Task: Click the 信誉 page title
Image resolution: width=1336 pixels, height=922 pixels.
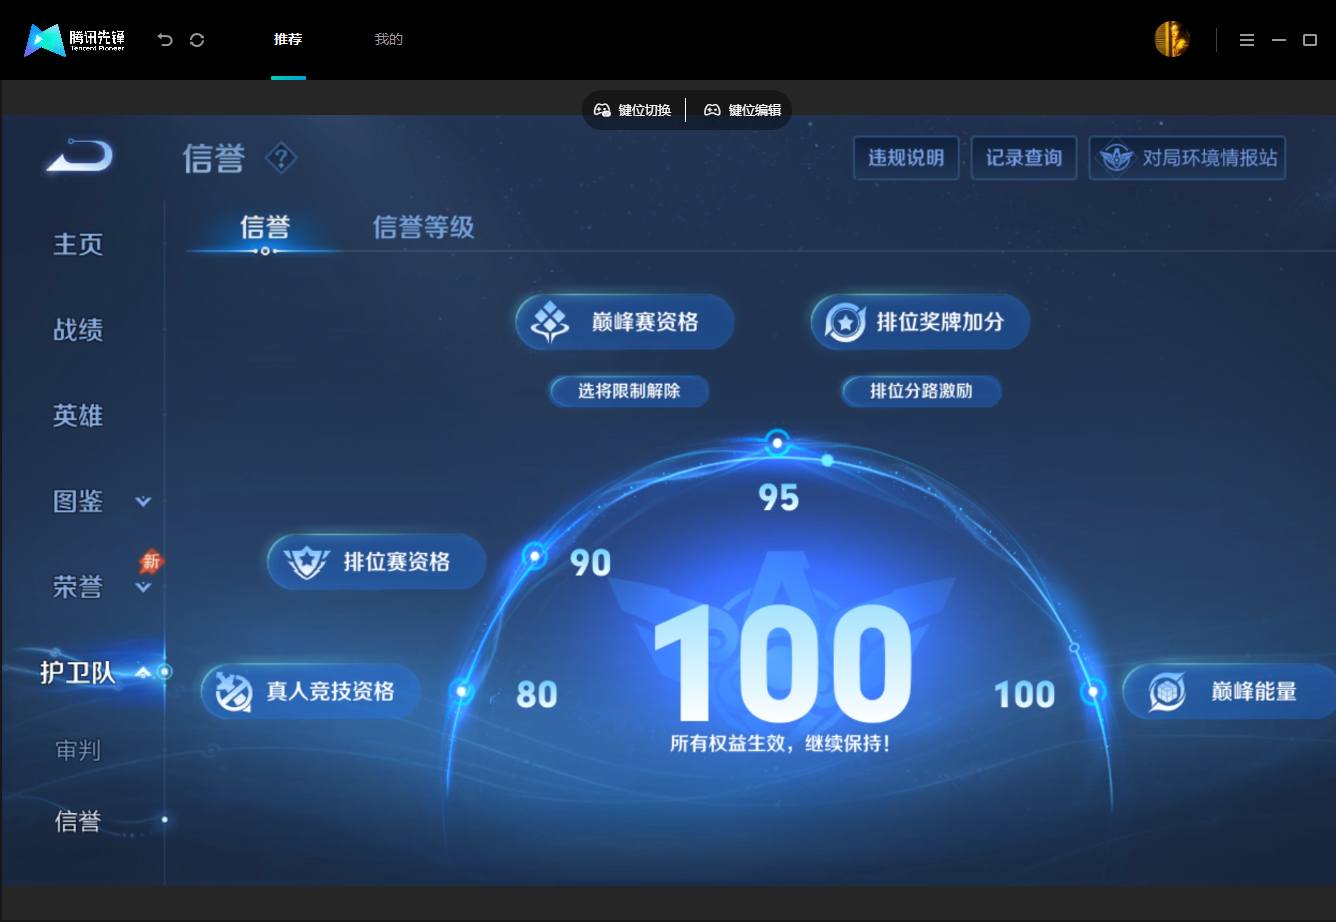Action: tap(214, 158)
